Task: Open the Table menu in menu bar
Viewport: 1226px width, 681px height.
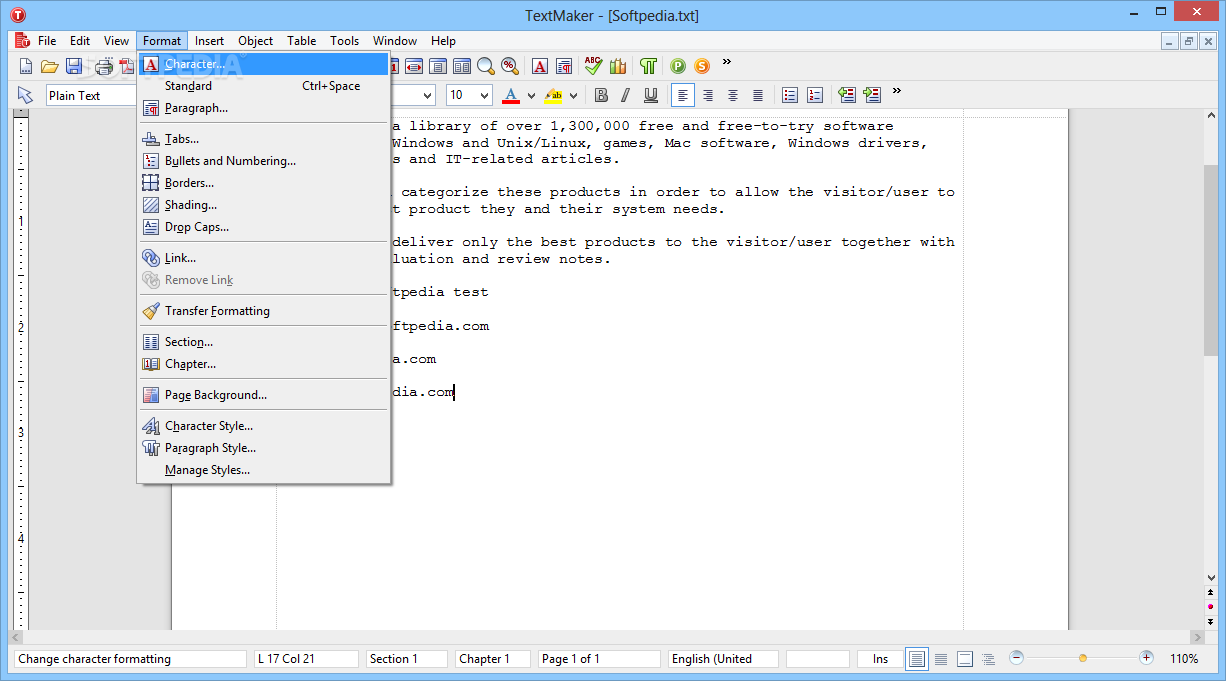Action: (301, 41)
